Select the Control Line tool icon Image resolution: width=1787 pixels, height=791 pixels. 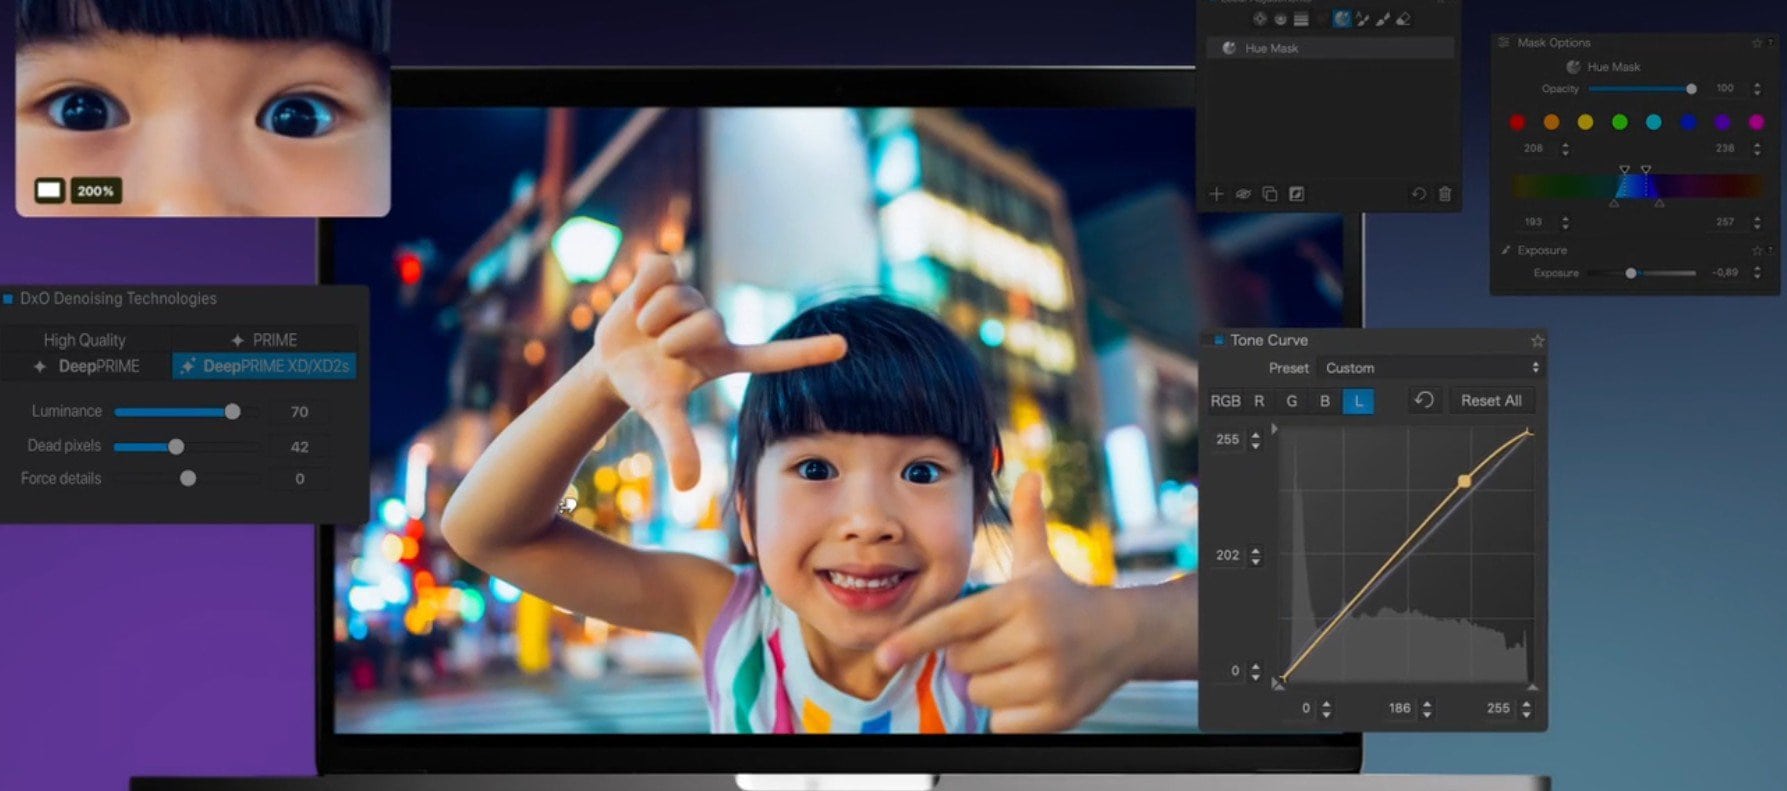[x=1280, y=19]
